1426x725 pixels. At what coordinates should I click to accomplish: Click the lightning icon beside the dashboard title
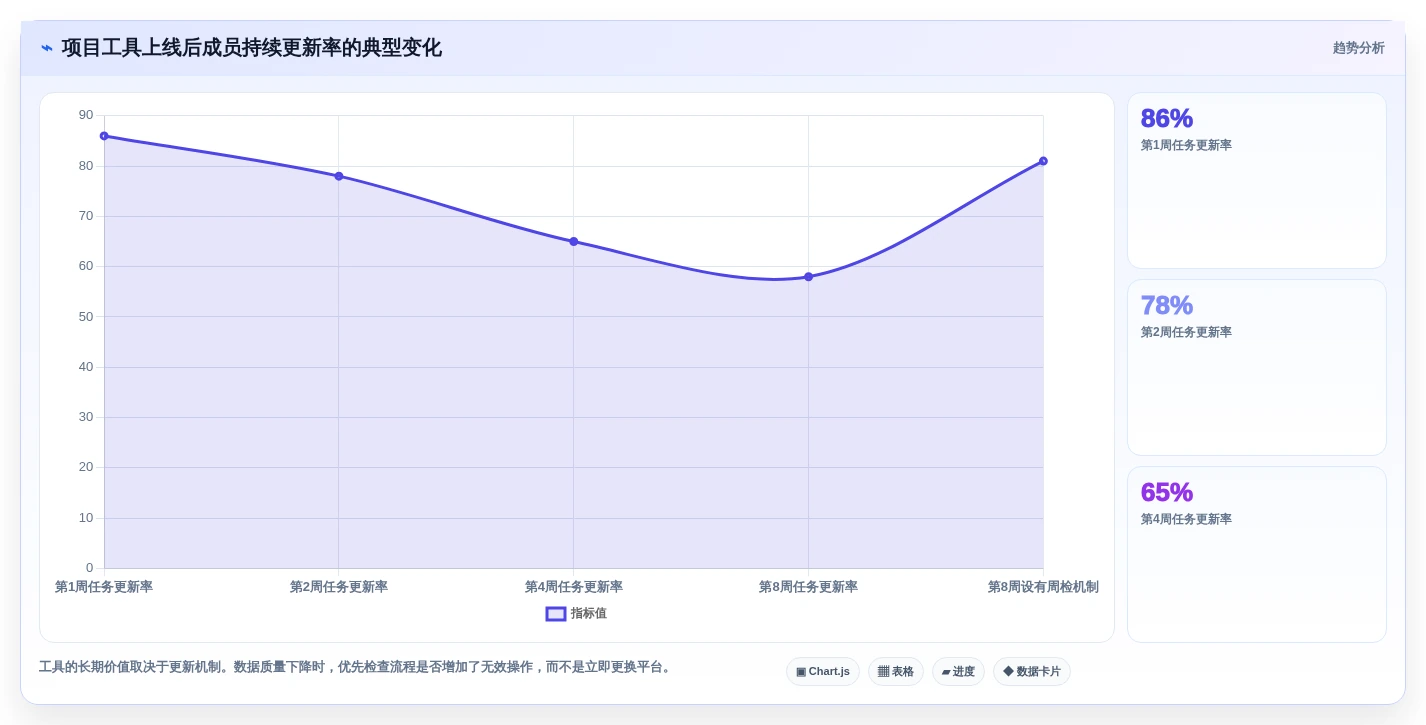tap(47, 48)
